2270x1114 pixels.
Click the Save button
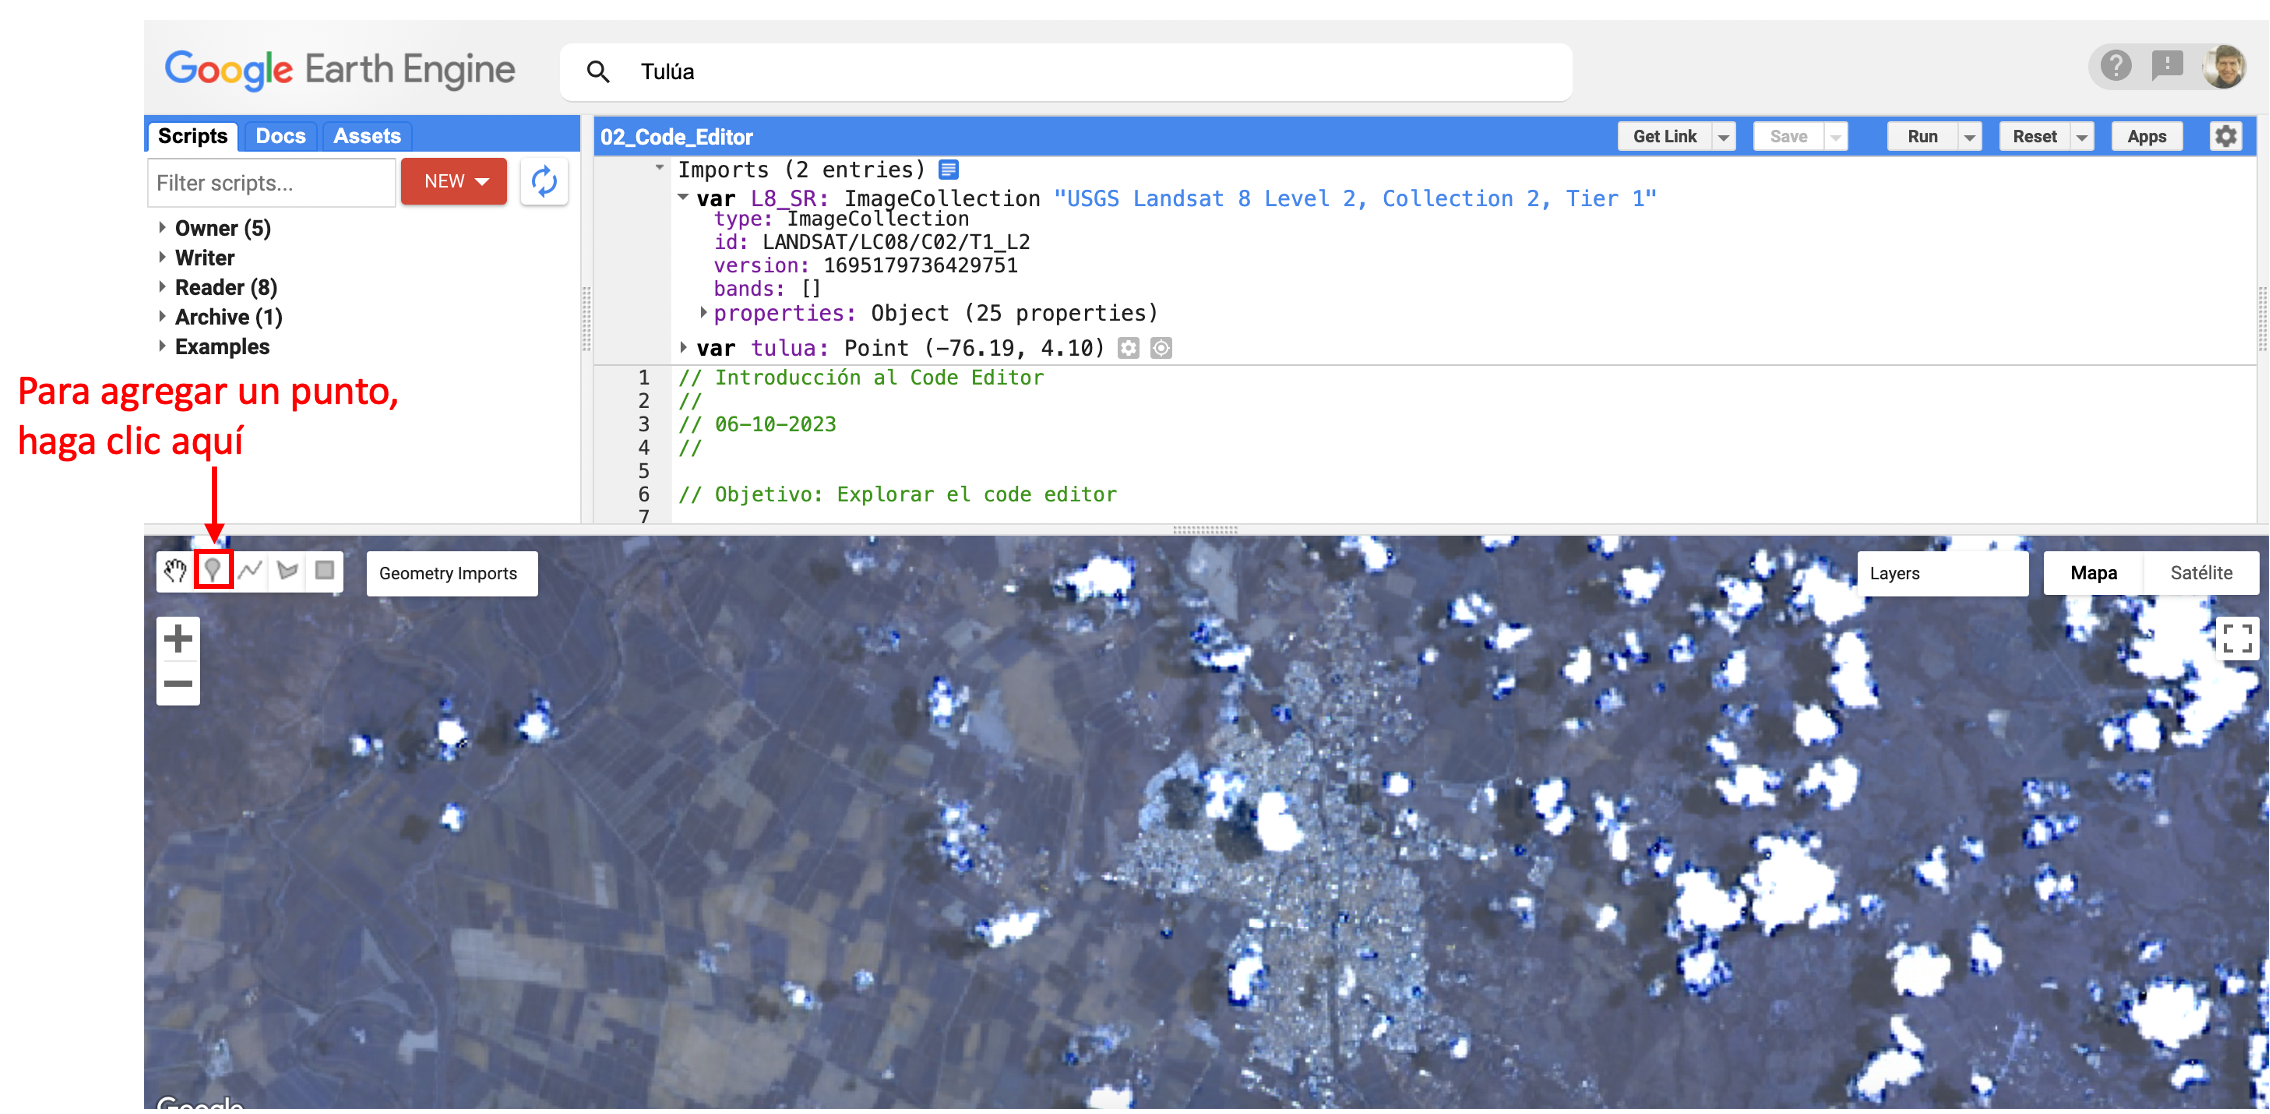[x=1788, y=137]
